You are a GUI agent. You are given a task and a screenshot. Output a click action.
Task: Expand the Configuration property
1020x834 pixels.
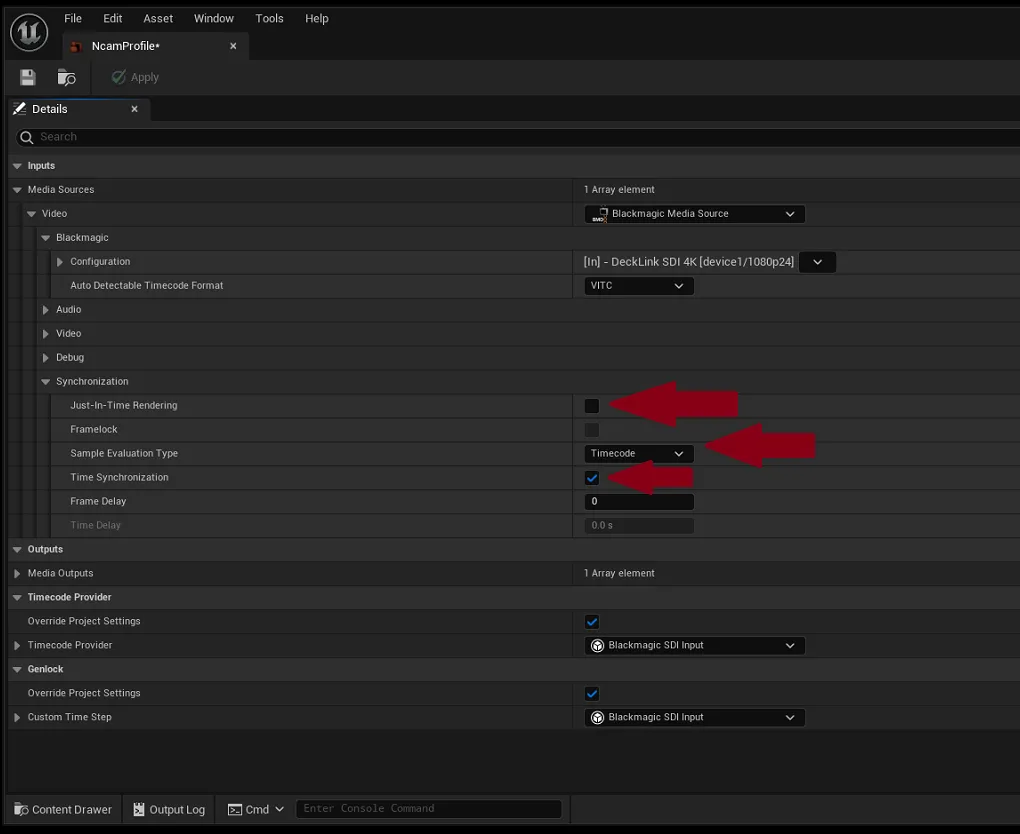[x=60, y=262]
